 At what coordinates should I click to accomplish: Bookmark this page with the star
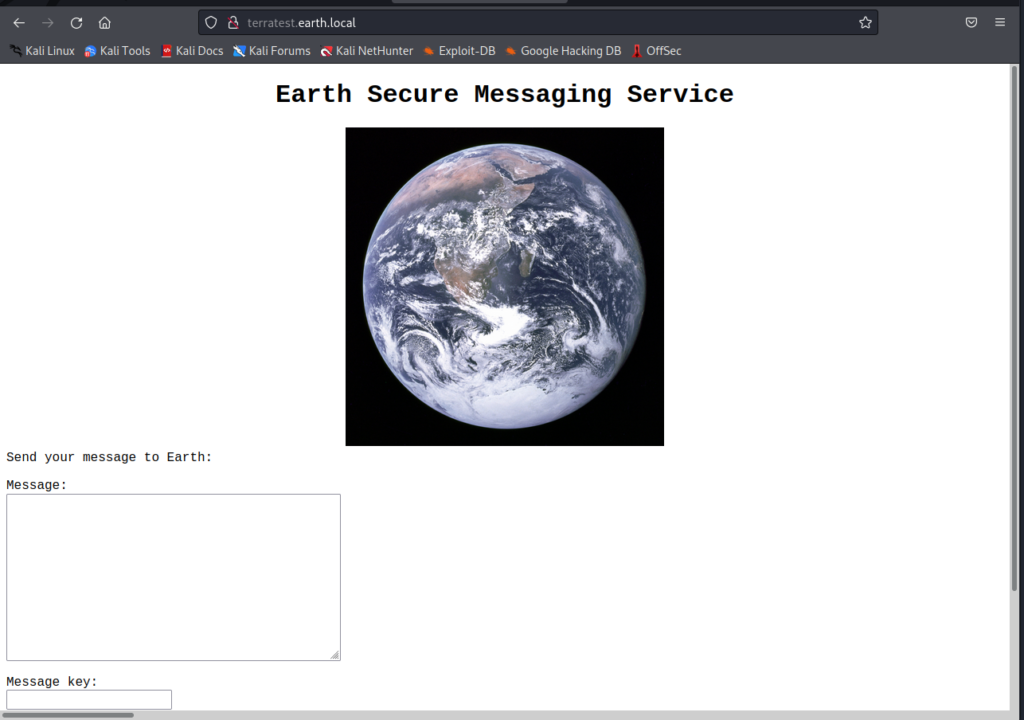click(x=865, y=23)
